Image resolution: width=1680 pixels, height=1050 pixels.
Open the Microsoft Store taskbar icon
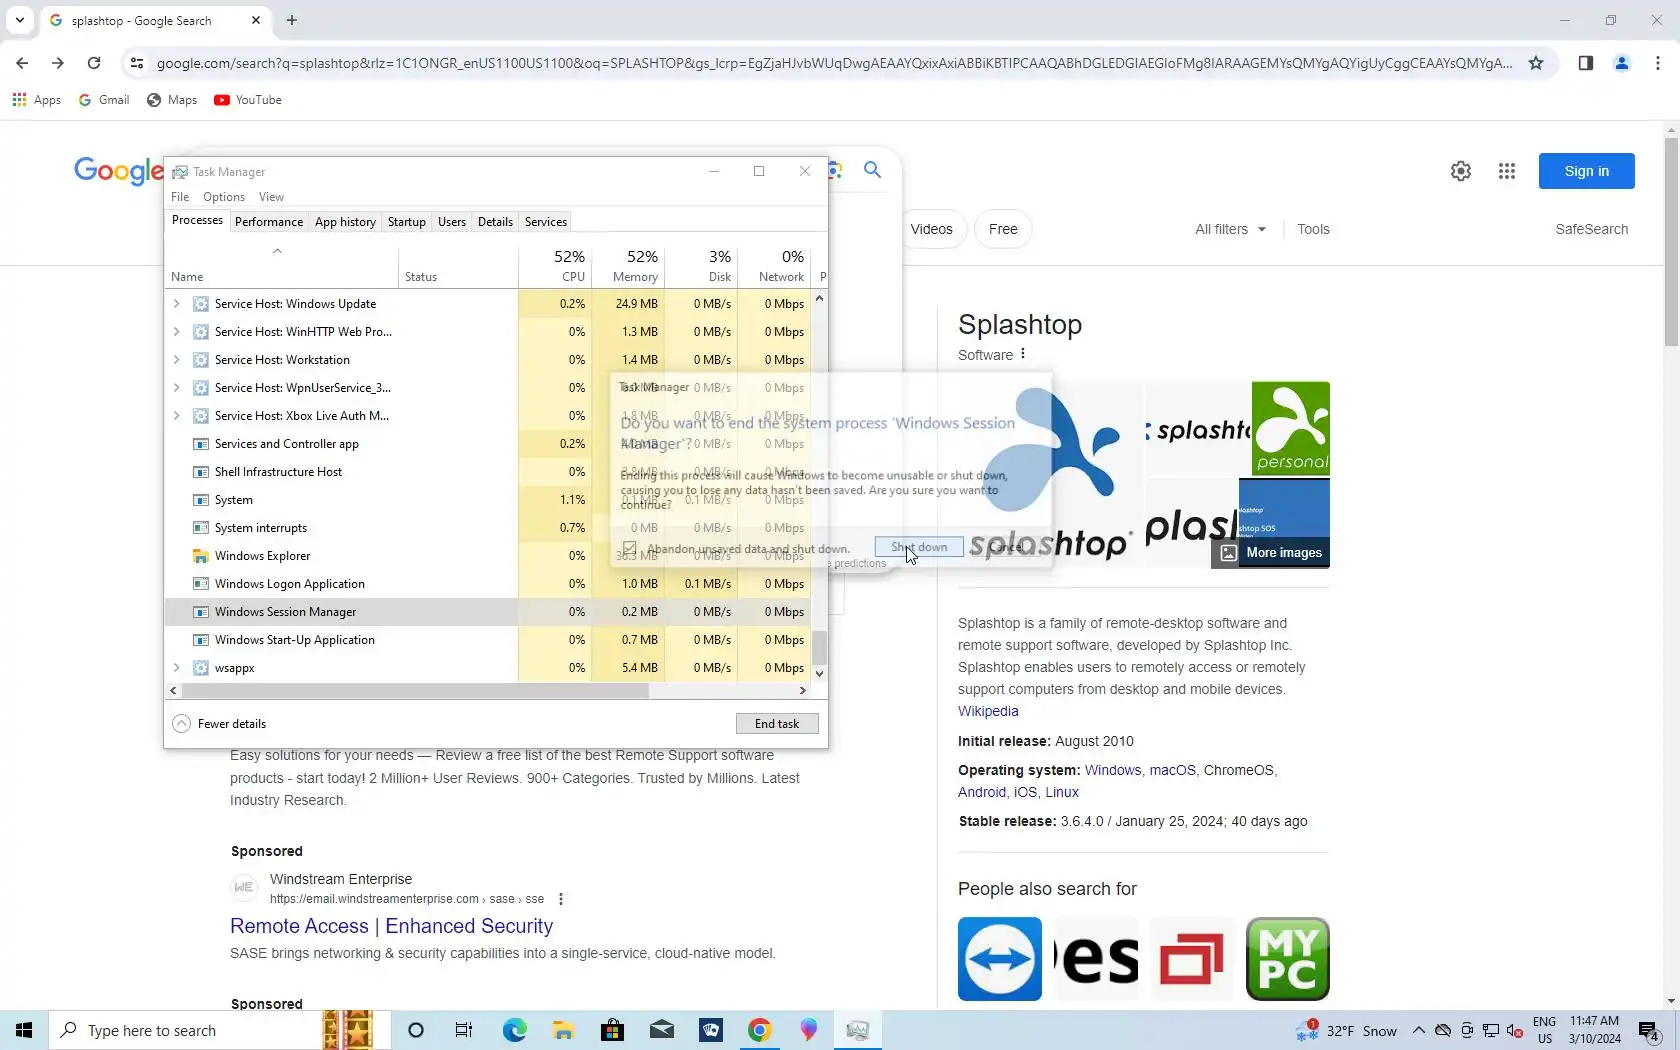click(x=612, y=1030)
